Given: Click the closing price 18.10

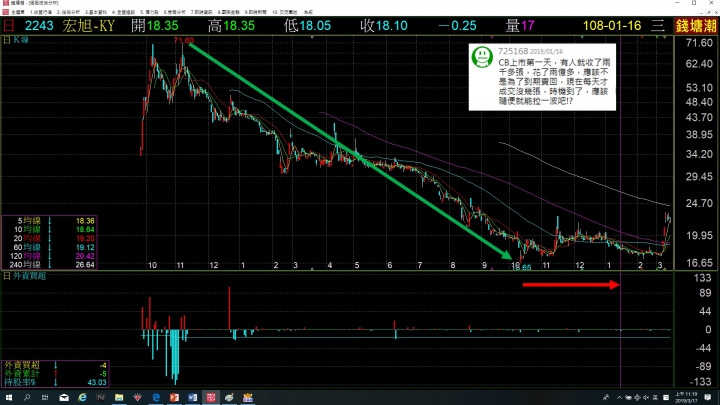Looking at the screenshot, I should pos(391,26).
